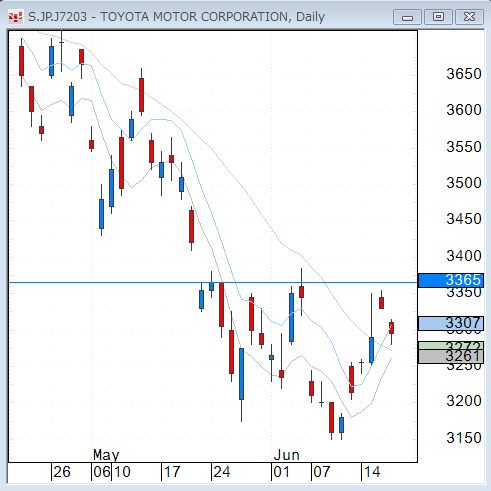Viewport: 491px width, 491px height.
Task: Click the Jun month label
Action: (287, 455)
